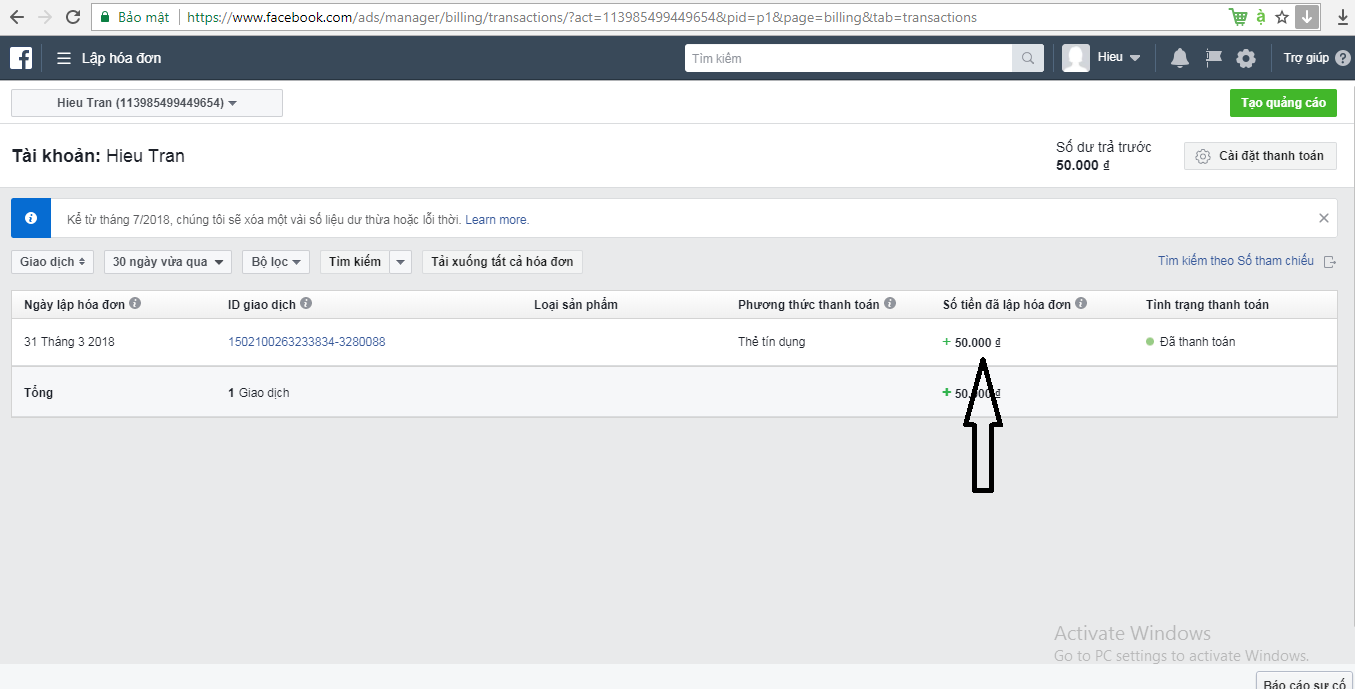Click info icon beside Số tiền đã lập hóa đơn
Screen dimensions: 1355x689
point(1081,303)
